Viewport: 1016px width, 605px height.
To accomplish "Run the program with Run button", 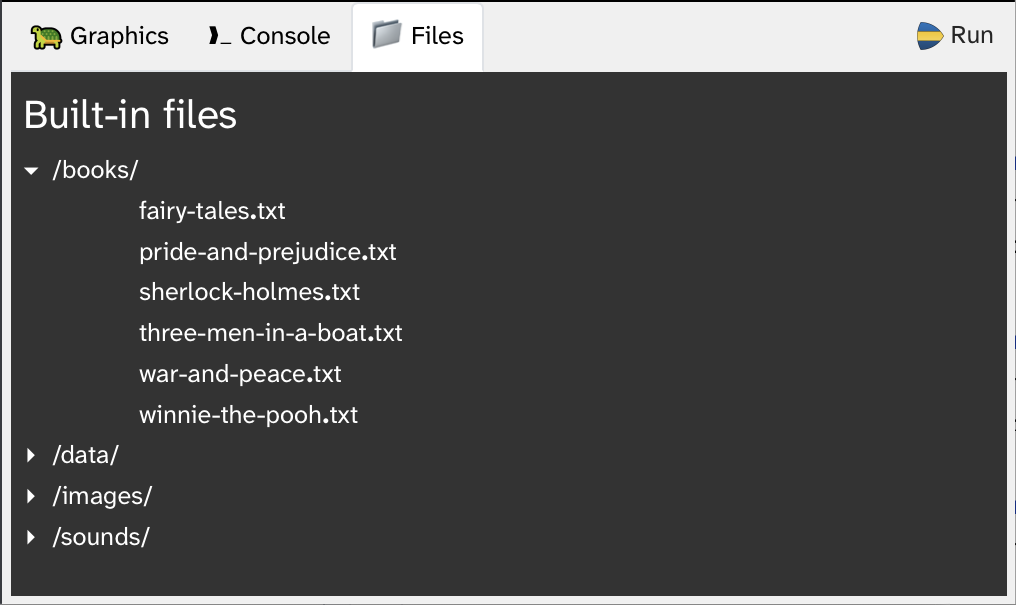I will point(955,36).
